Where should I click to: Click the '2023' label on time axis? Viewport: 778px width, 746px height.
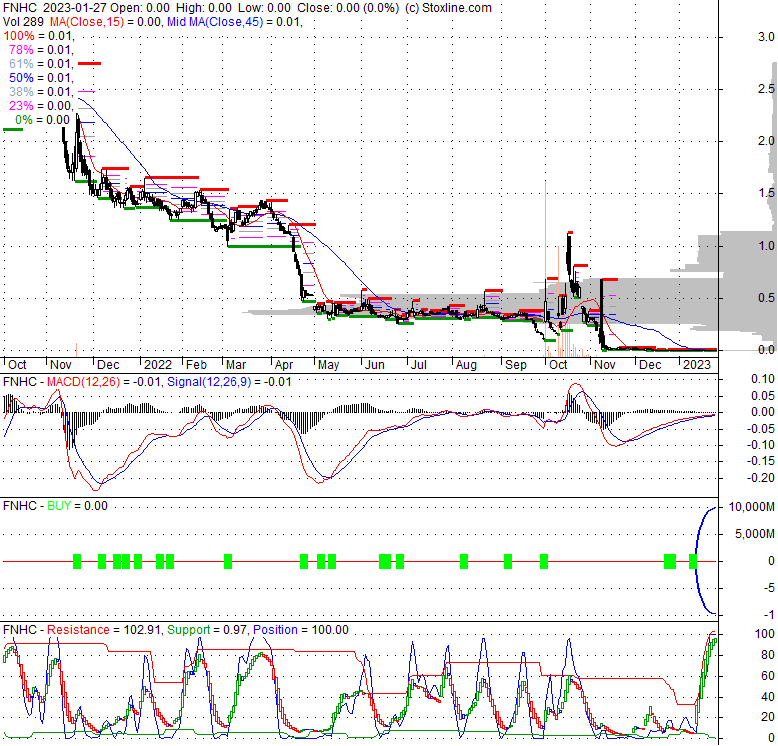click(x=697, y=365)
